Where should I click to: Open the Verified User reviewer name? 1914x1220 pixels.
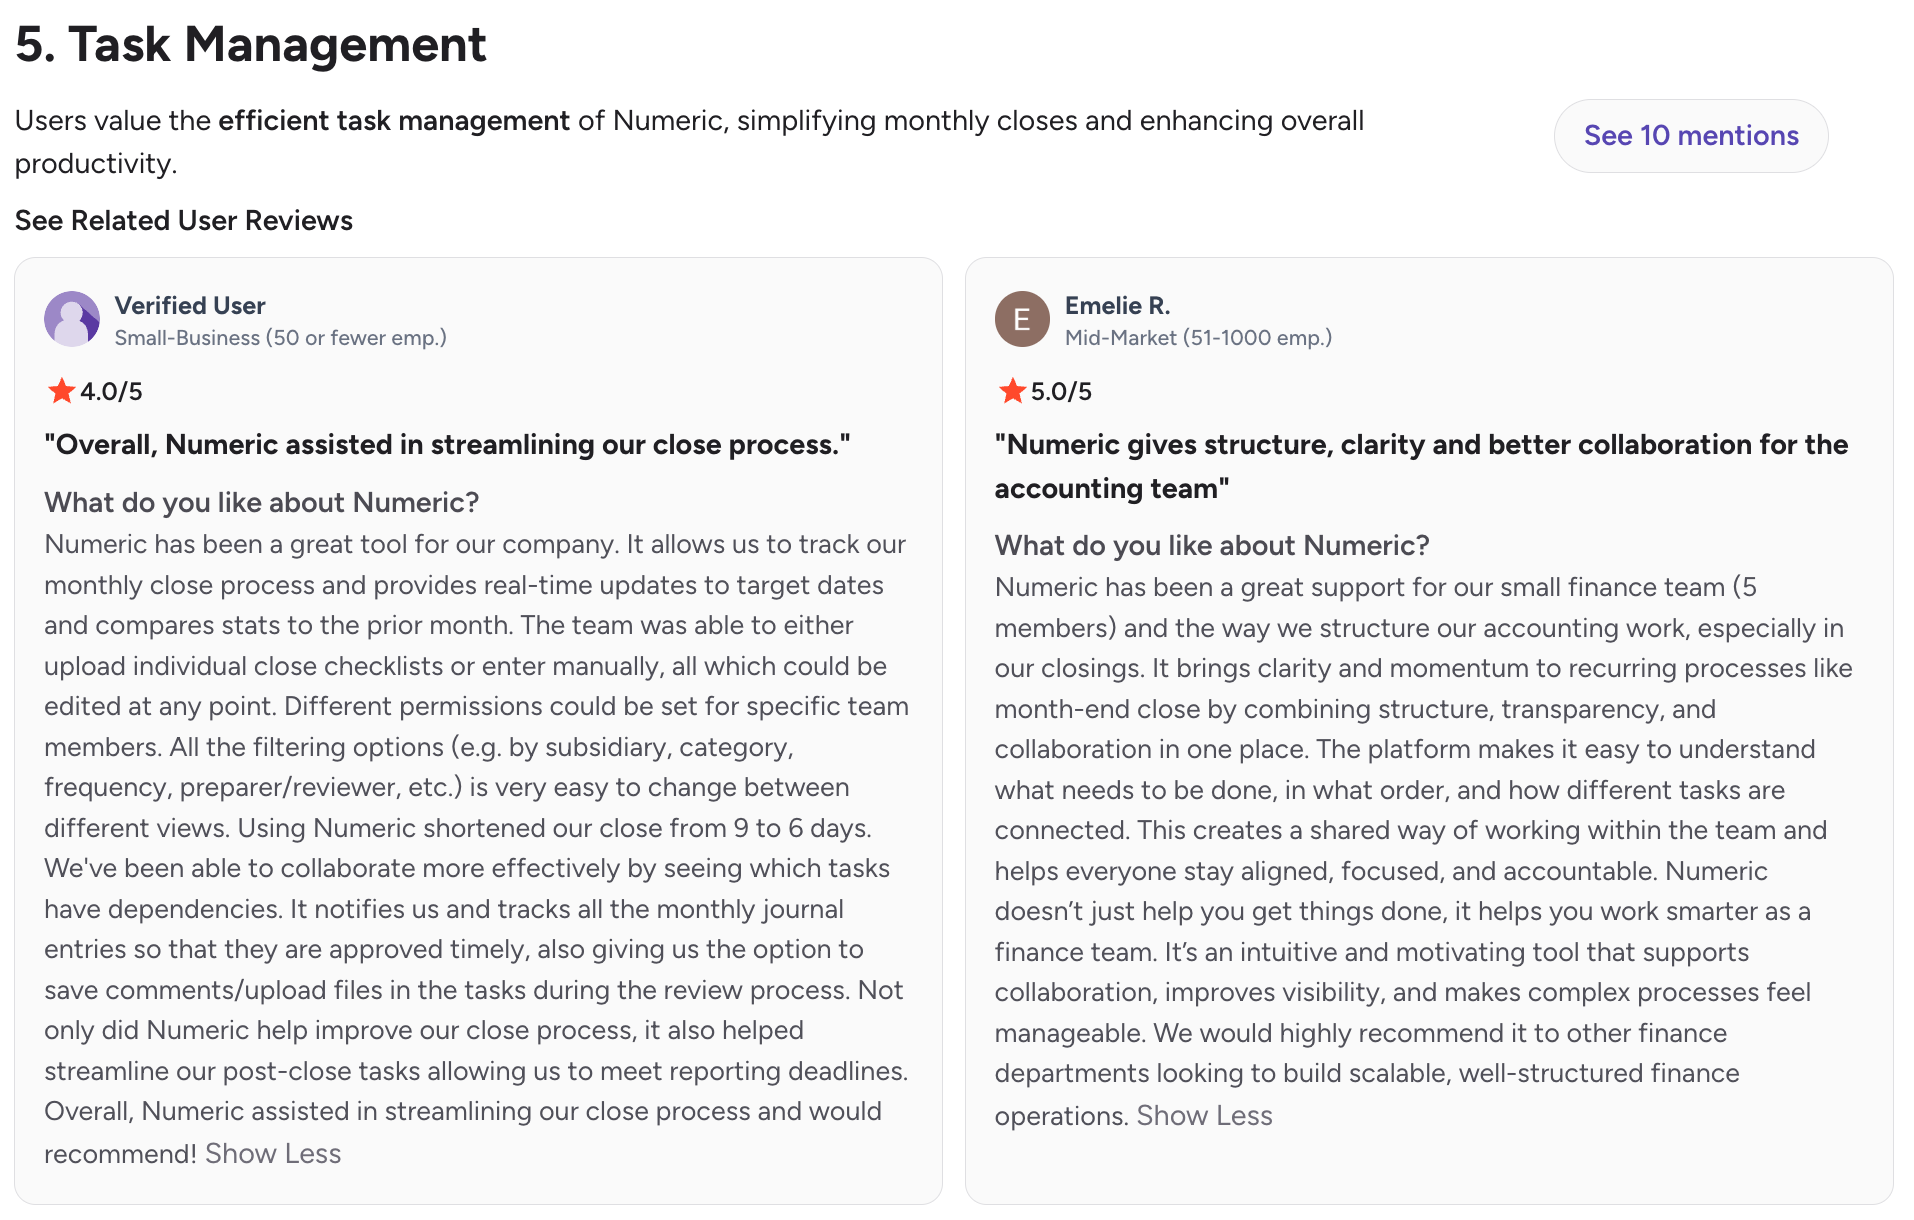click(x=190, y=306)
